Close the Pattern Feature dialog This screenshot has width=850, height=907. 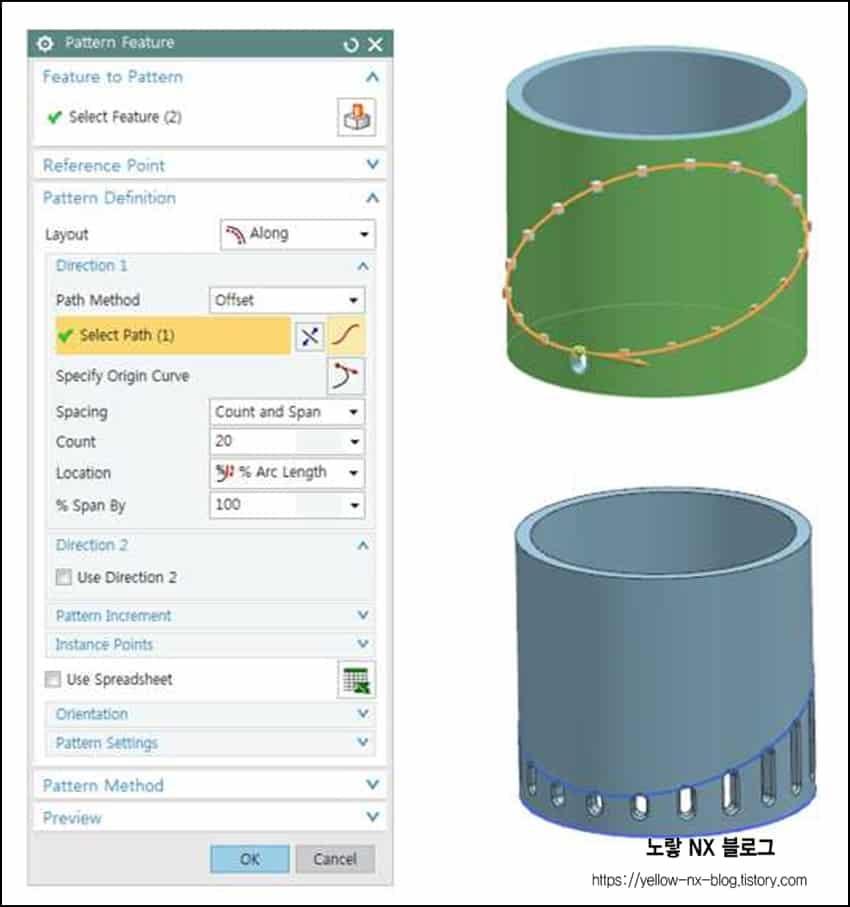tap(376, 44)
